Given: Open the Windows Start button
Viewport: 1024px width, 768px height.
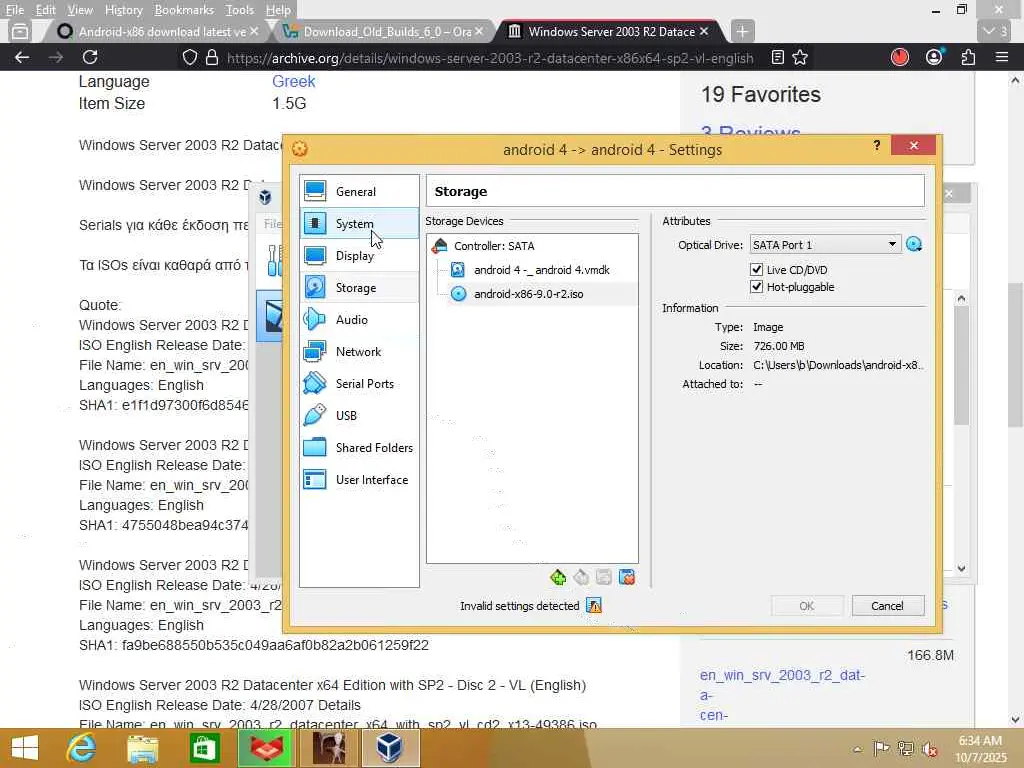Looking at the screenshot, I should (25, 748).
